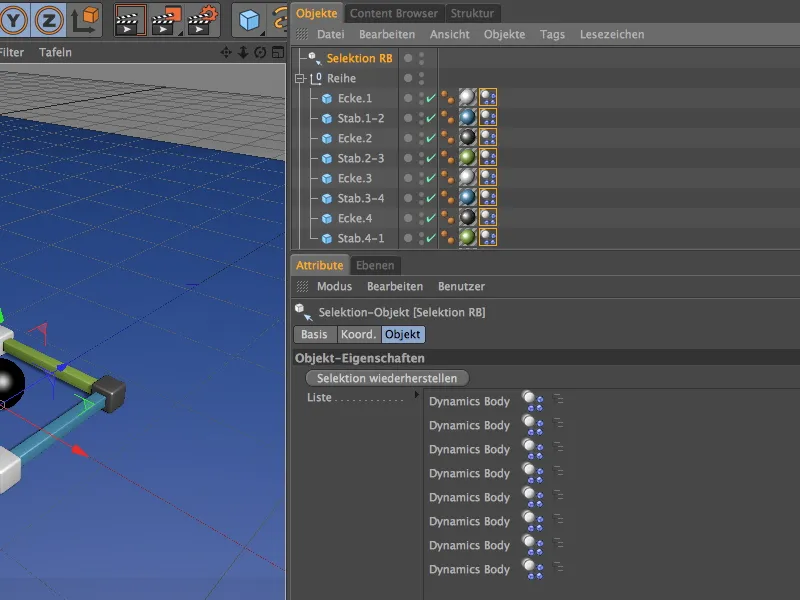
Task: Click the coordinate system cube icon
Action: tap(84, 19)
